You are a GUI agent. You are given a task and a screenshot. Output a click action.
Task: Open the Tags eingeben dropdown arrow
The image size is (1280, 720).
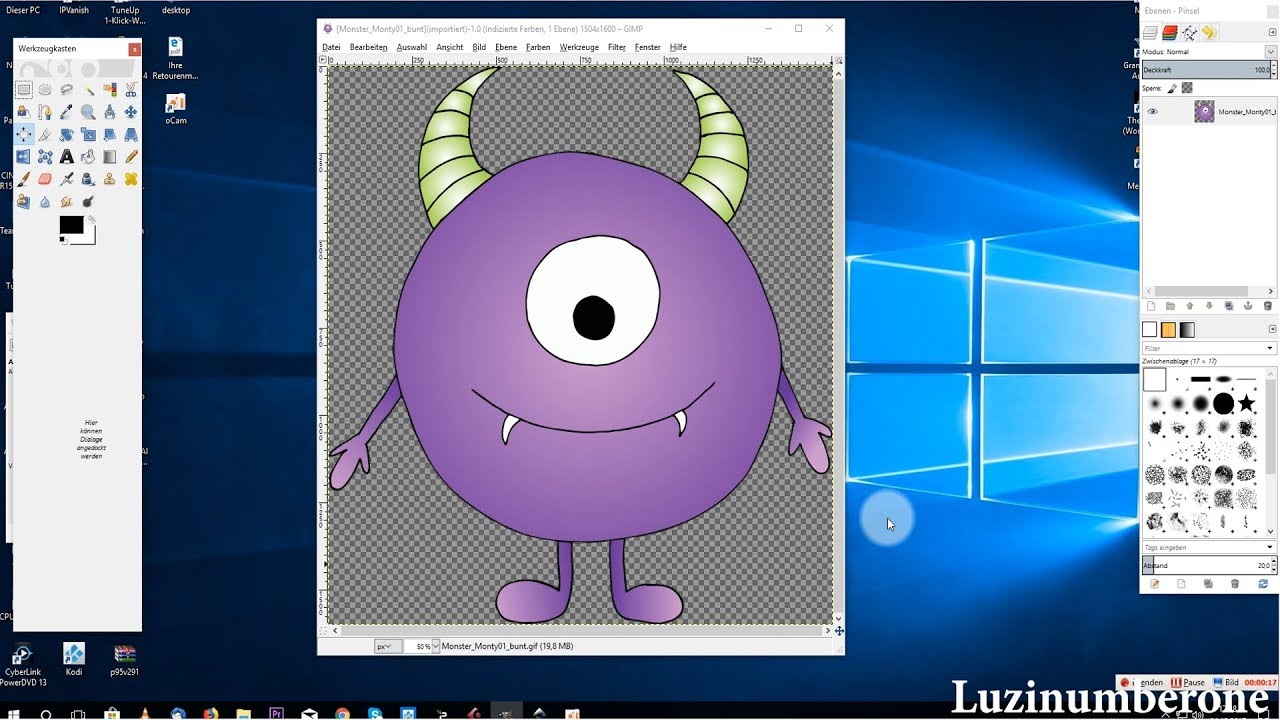pyautogui.click(x=1270, y=547)
